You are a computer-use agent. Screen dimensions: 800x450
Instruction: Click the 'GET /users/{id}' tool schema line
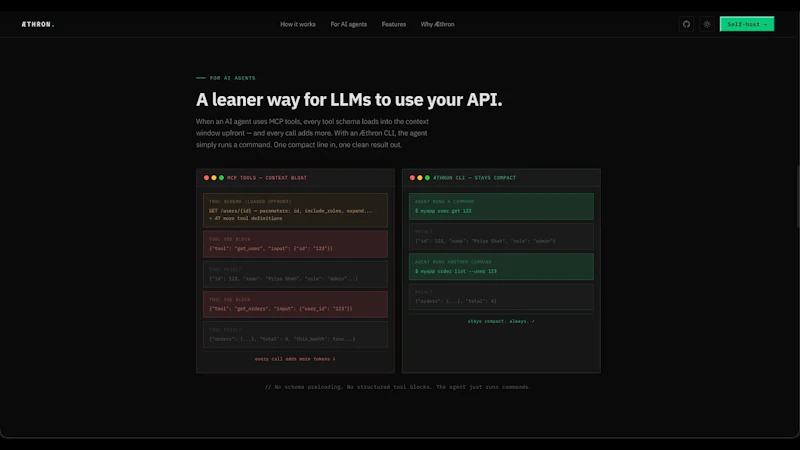[290, 211]
